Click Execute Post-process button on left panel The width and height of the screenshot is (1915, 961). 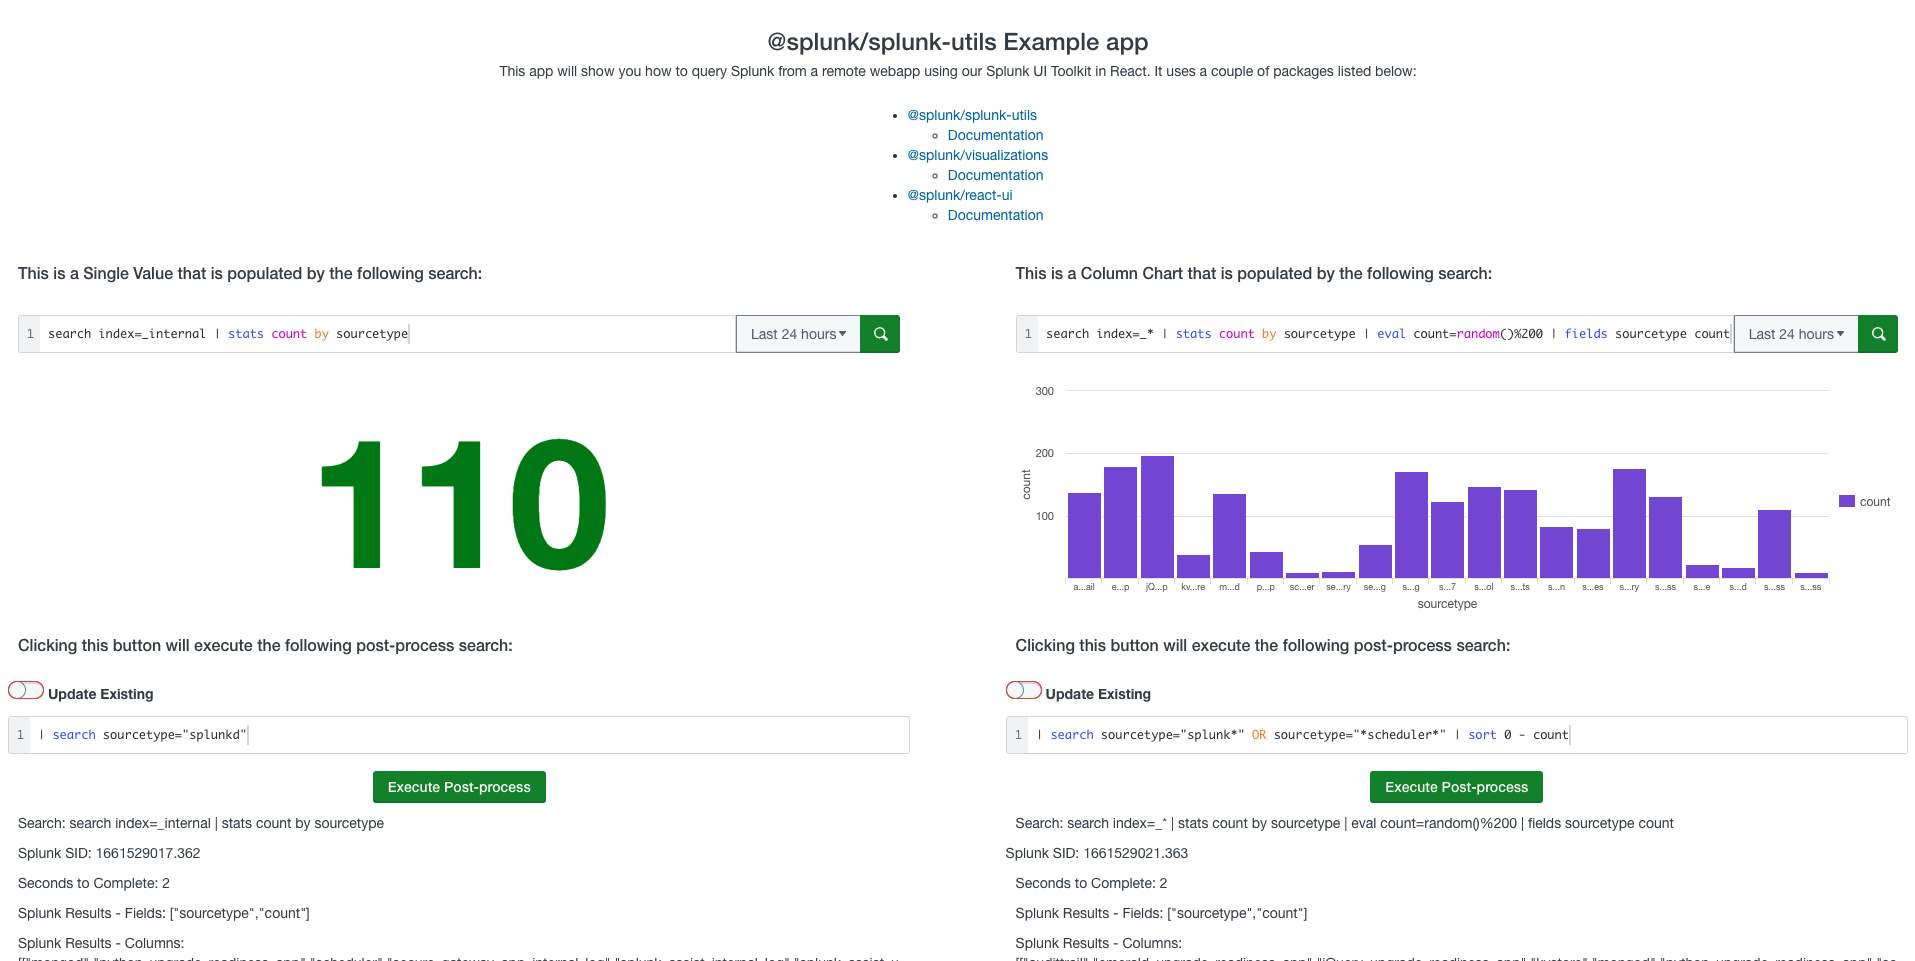(x=459, y=787)
